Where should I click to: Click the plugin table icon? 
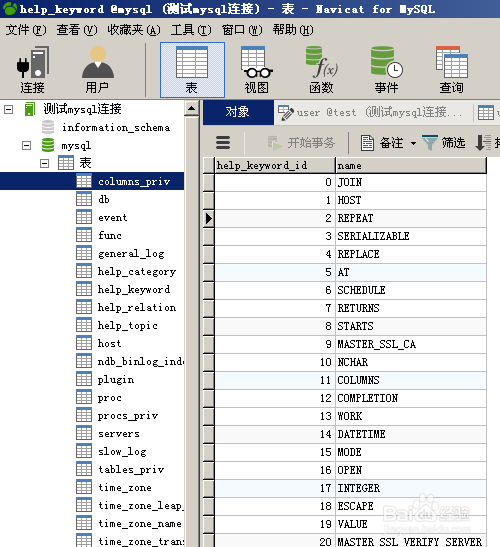84,379
